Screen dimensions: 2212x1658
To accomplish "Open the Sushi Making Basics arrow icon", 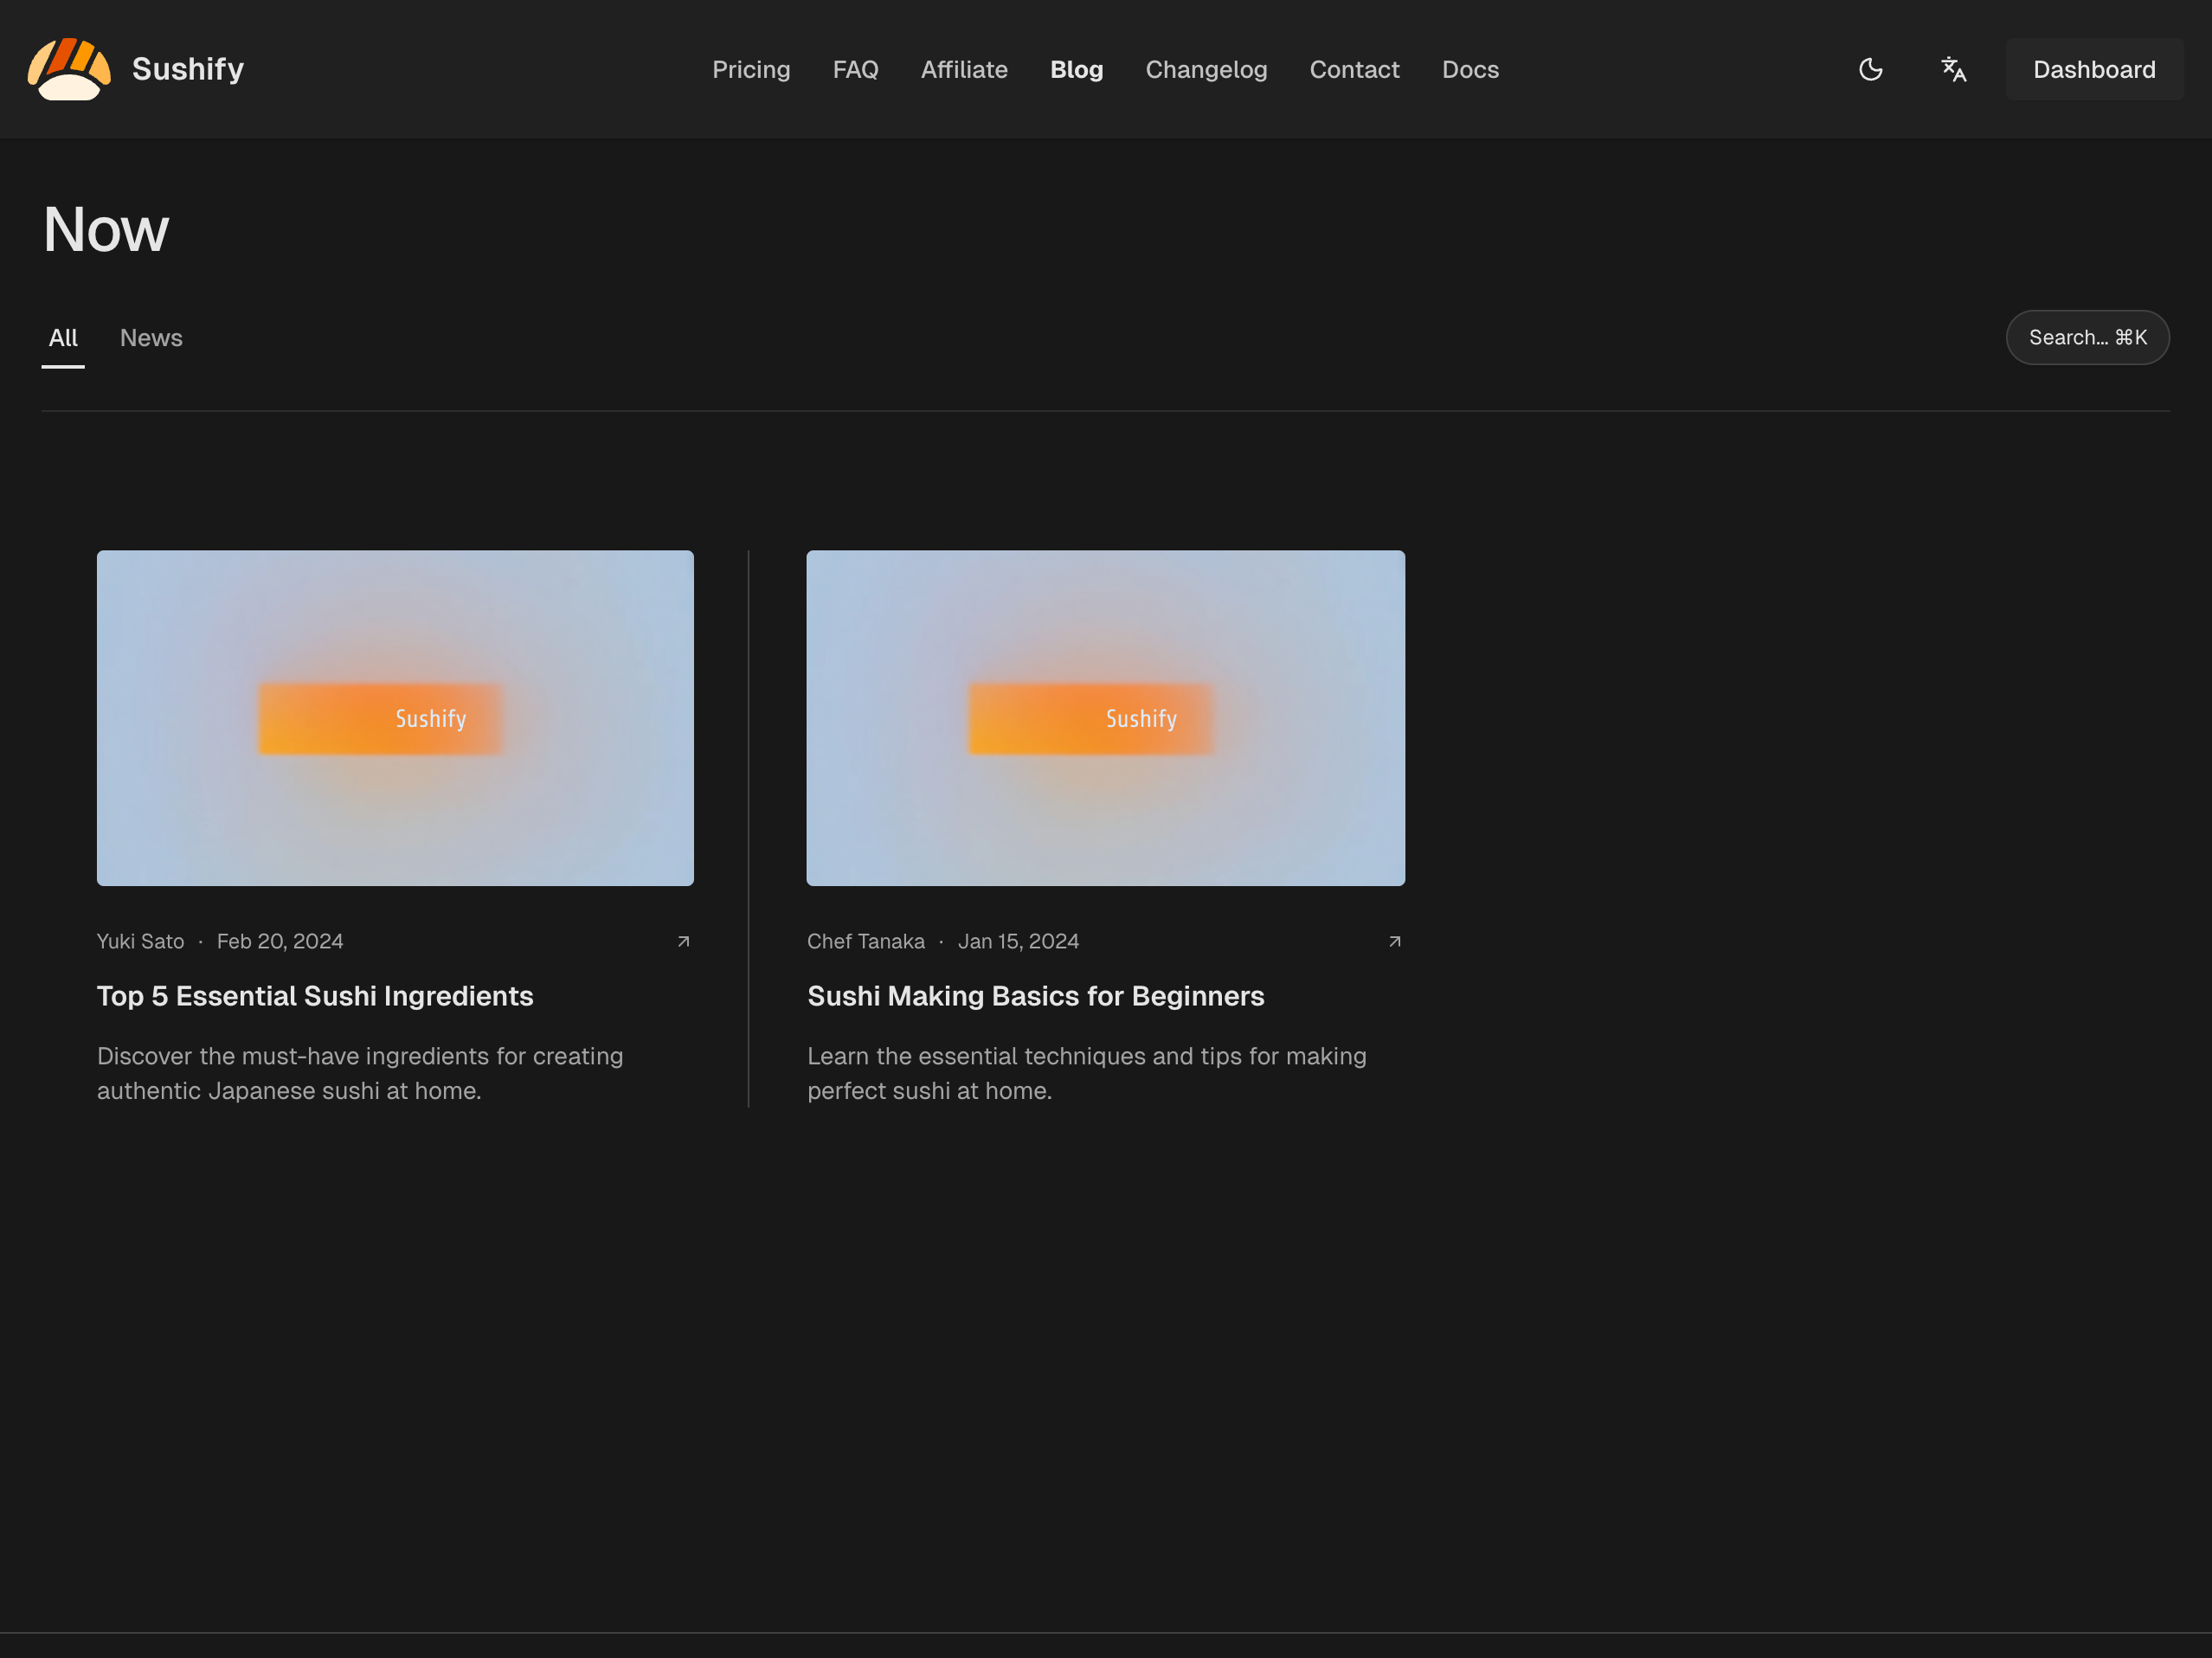I will 1394,941.
